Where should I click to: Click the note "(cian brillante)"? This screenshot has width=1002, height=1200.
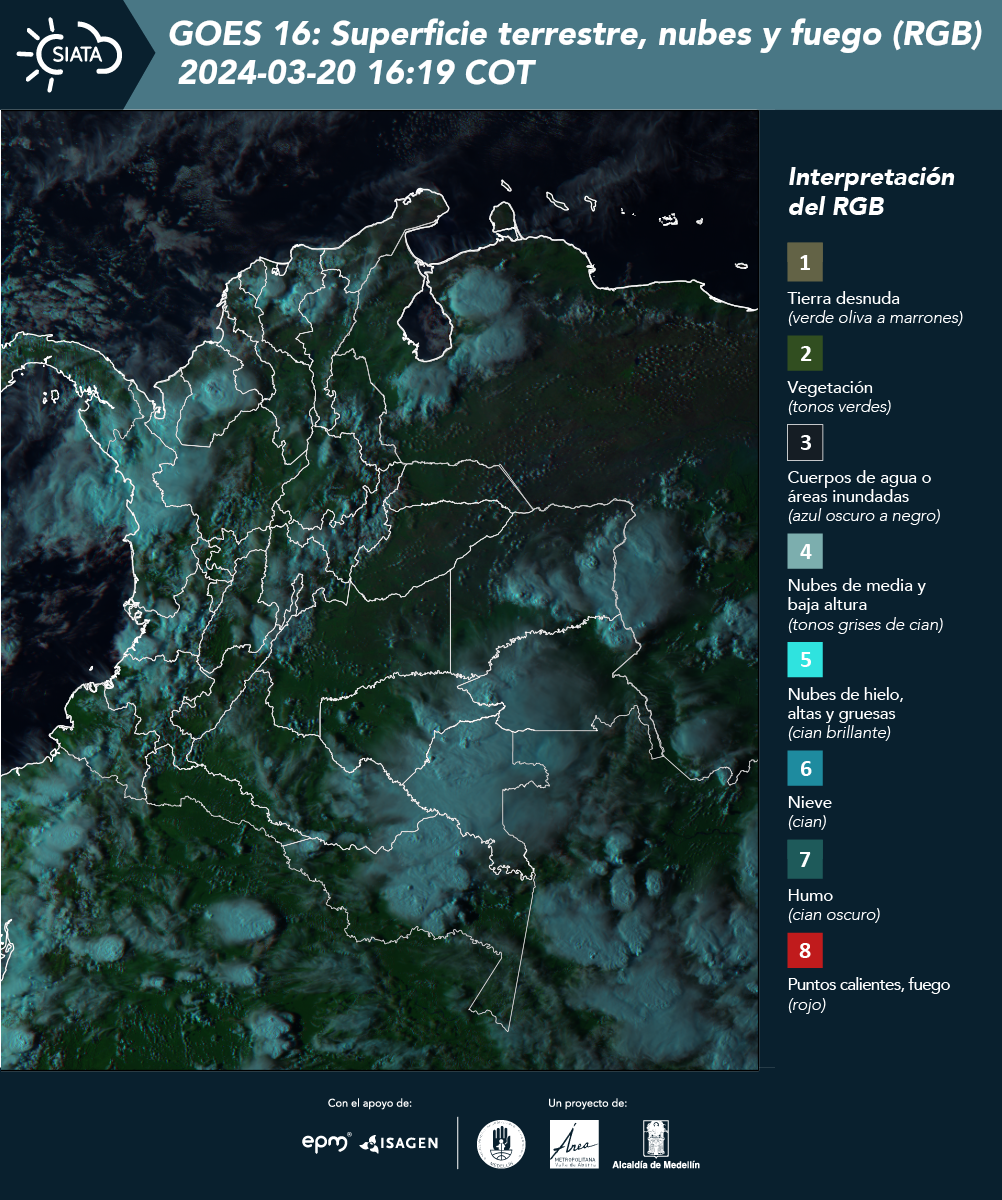(x=839, y=733)
